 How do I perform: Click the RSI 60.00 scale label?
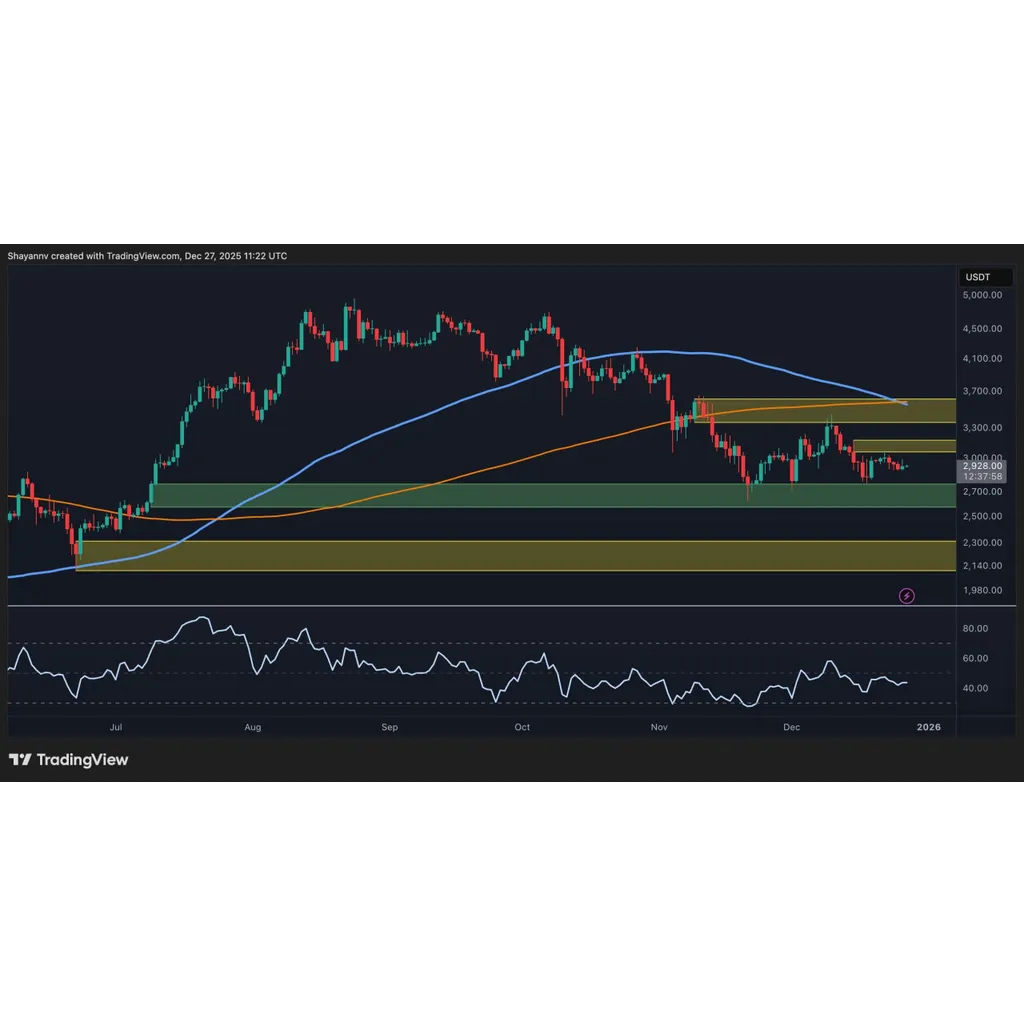[975, 658]
